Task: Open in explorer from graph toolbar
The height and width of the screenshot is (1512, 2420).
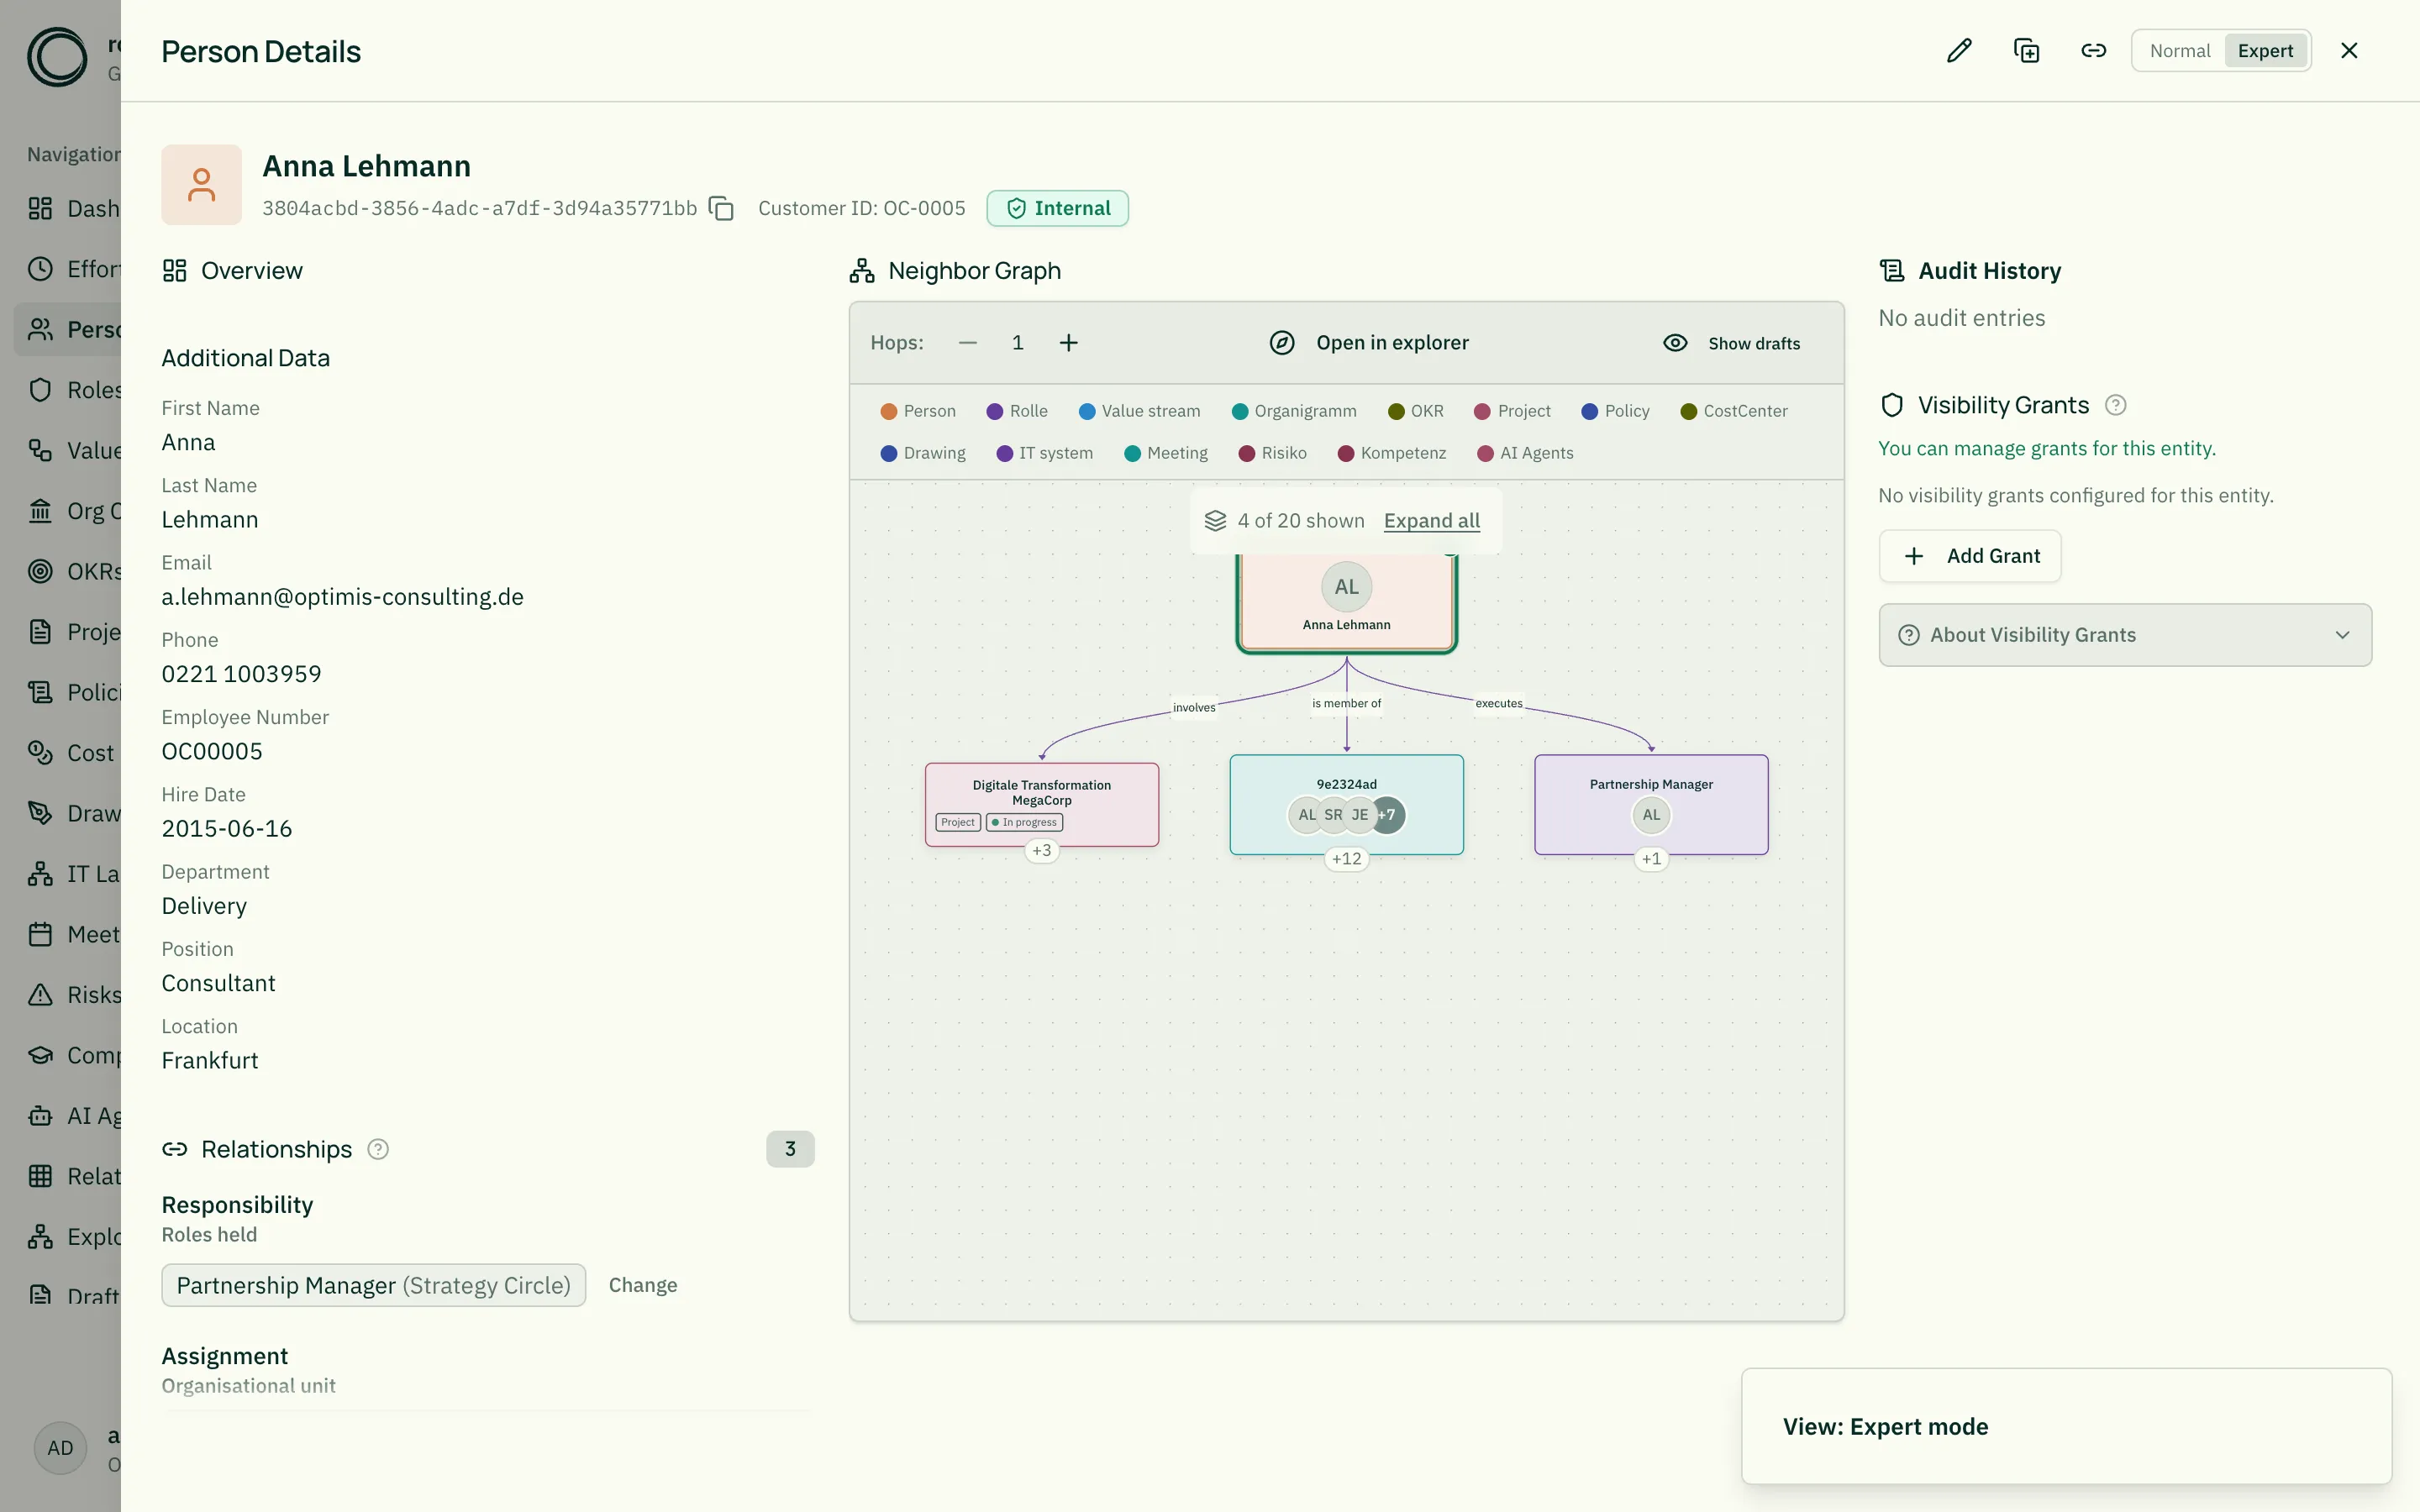Action: pyautogui.click(x=1369, y=343)
